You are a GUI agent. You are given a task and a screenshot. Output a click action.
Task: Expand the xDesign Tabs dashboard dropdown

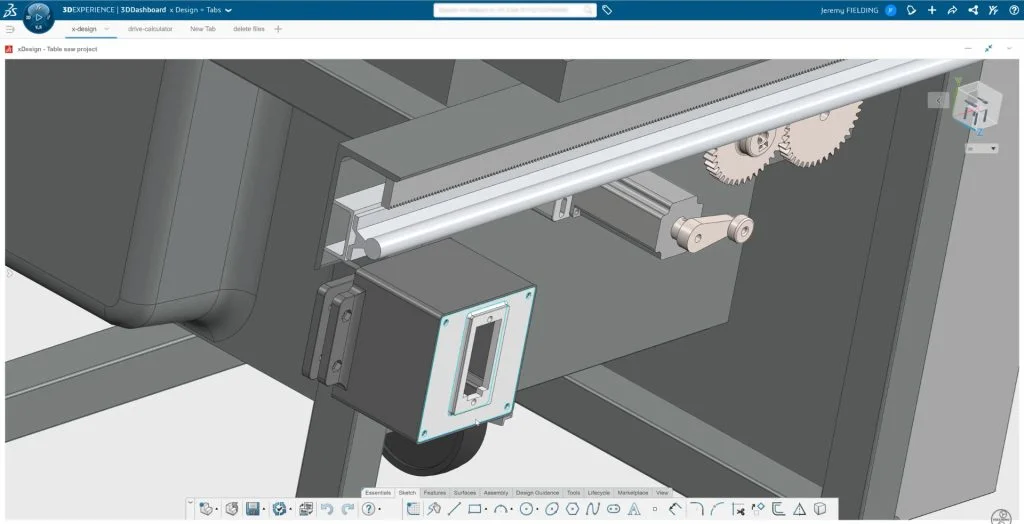point(229,10)
